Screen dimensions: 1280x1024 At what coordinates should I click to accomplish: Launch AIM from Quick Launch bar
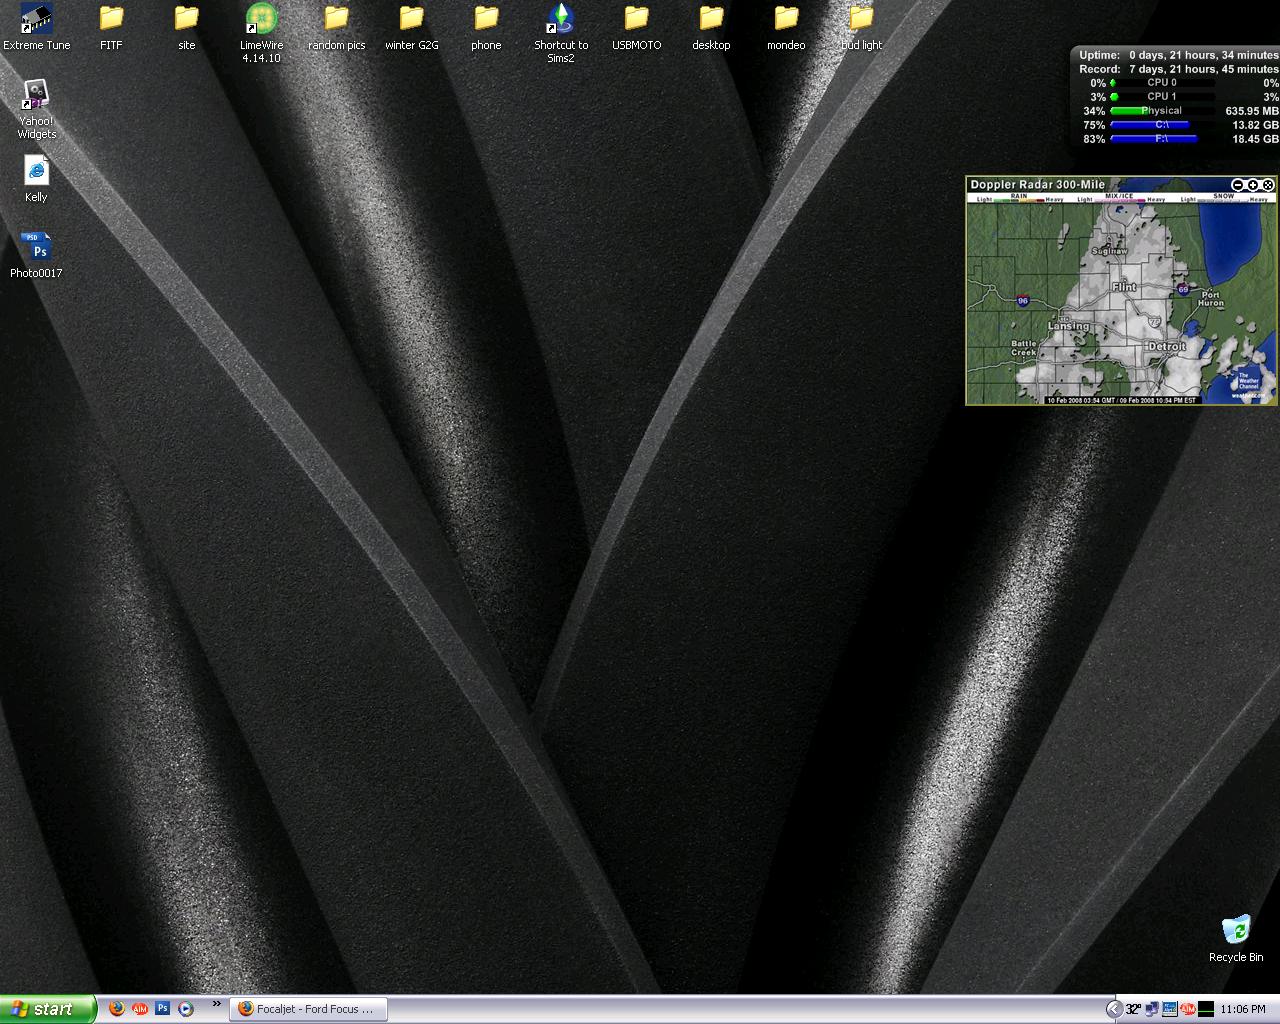pyautogui.click(x=140, y=1009)
